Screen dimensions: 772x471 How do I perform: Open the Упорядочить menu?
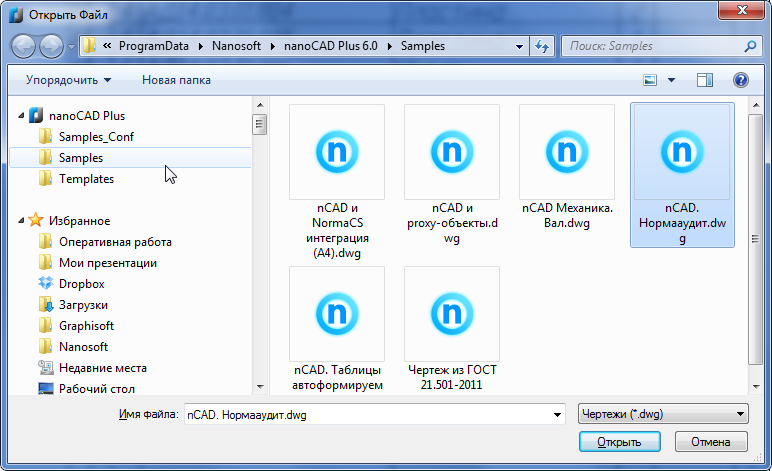tap(68, 80)
